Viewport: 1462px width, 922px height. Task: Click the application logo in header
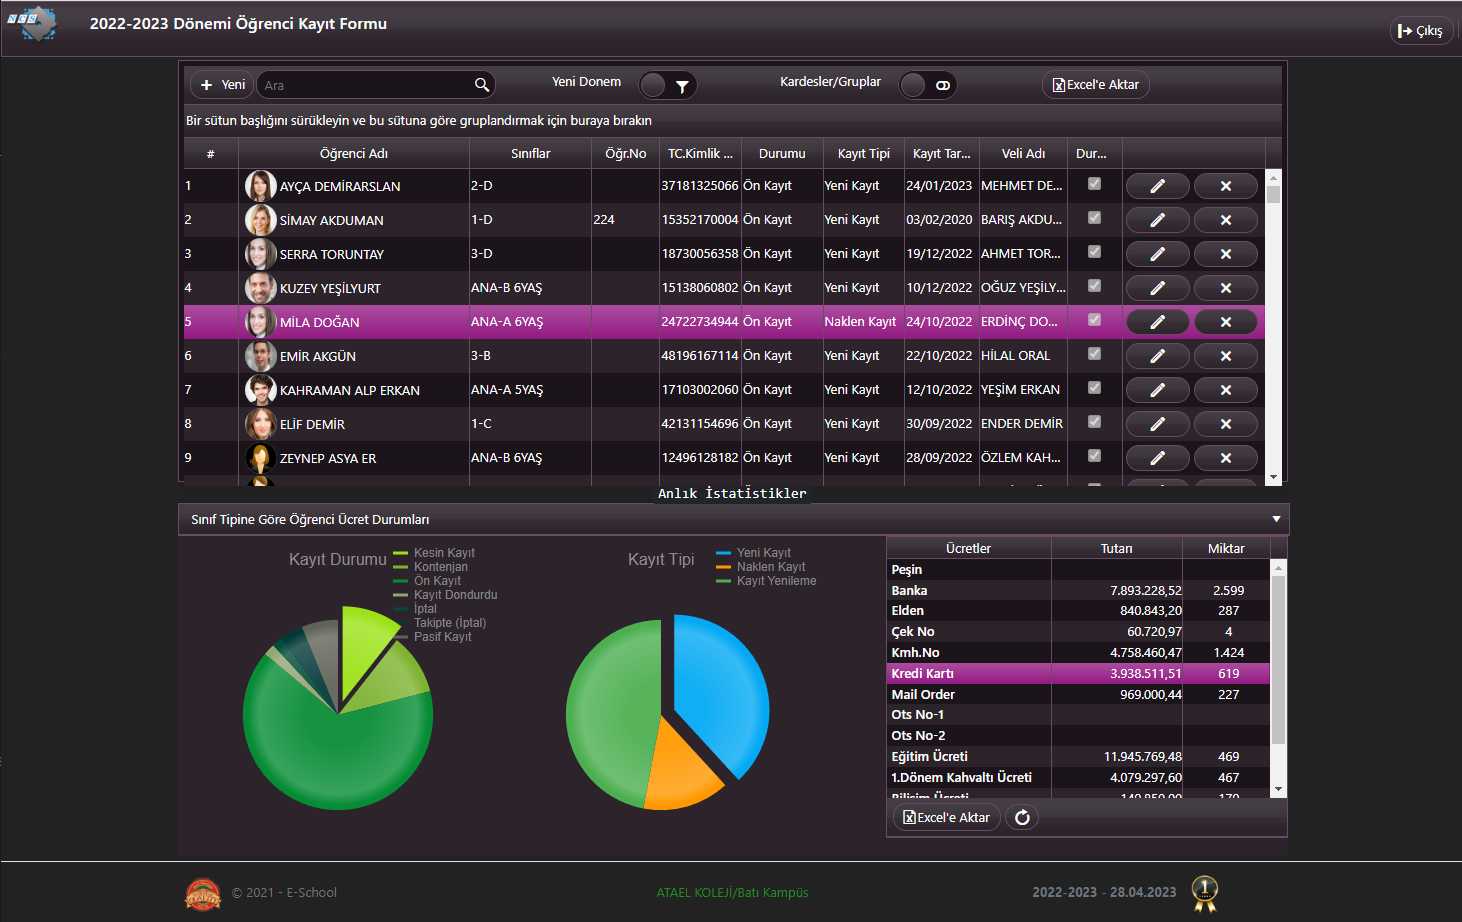[32, 22]
